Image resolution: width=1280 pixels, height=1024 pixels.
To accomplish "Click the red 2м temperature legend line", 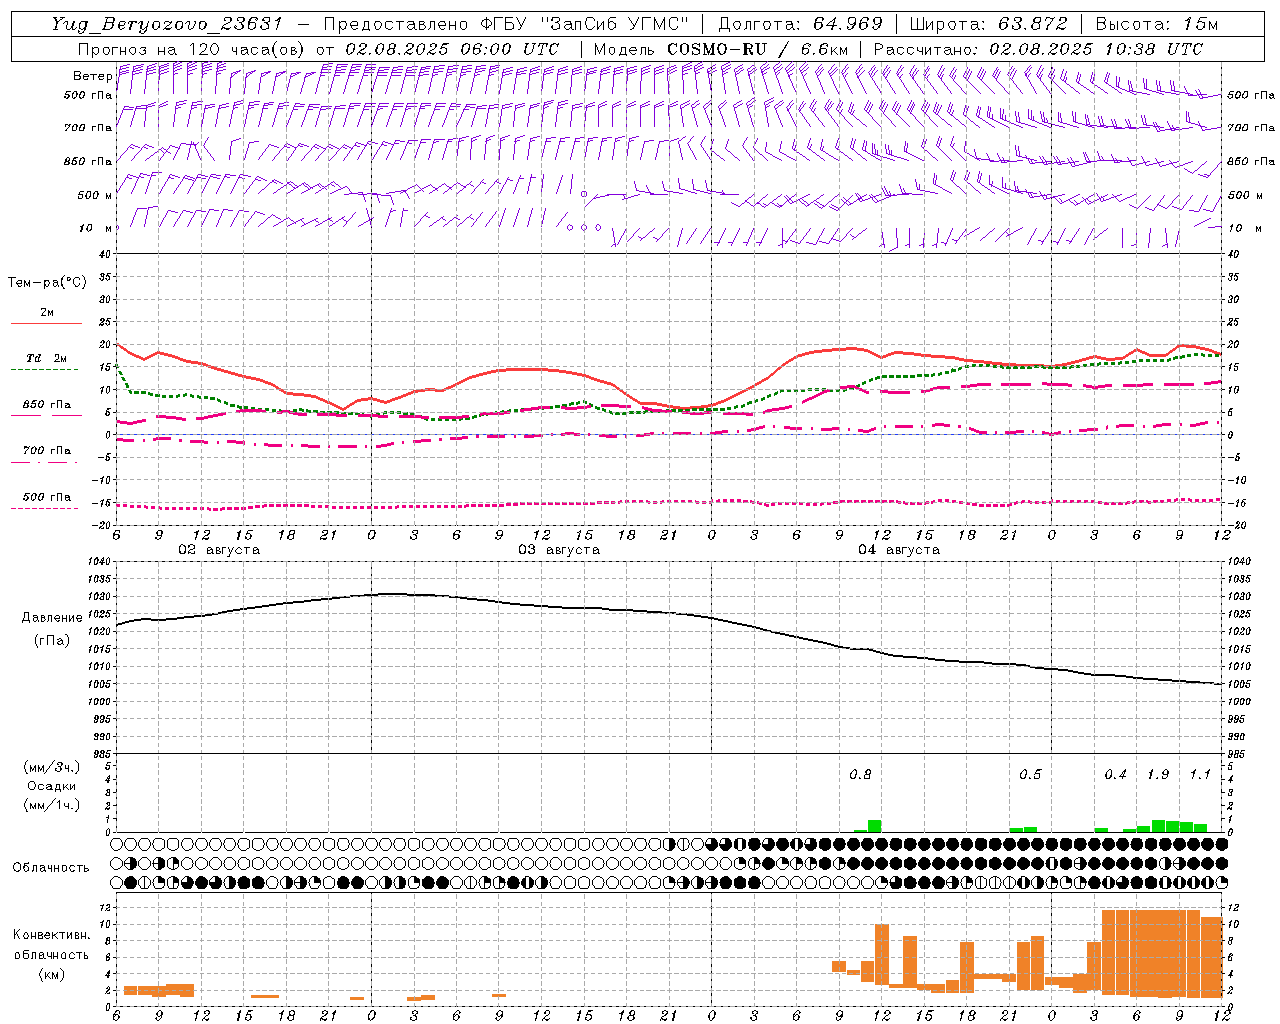I will coord(47,324).
